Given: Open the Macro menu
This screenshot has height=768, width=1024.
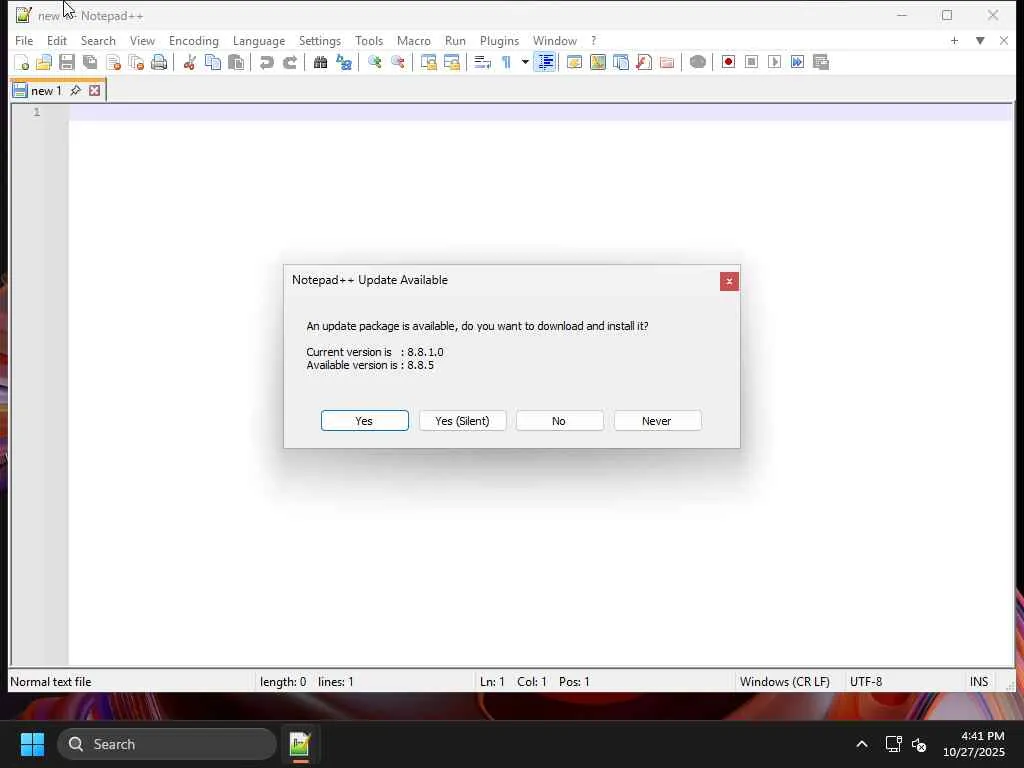Looking at the screenshot, I should click(413, 40).
